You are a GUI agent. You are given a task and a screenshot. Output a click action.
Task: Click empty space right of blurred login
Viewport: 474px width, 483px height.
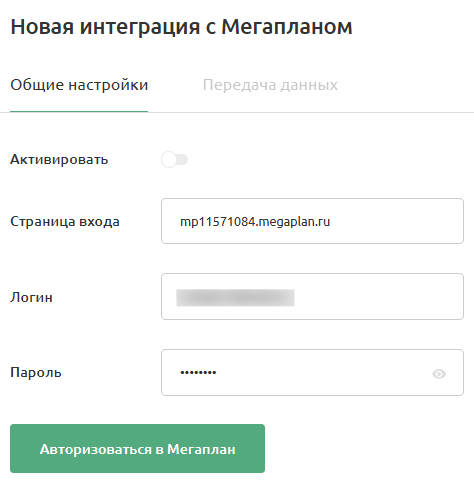(x=377, y=297)
